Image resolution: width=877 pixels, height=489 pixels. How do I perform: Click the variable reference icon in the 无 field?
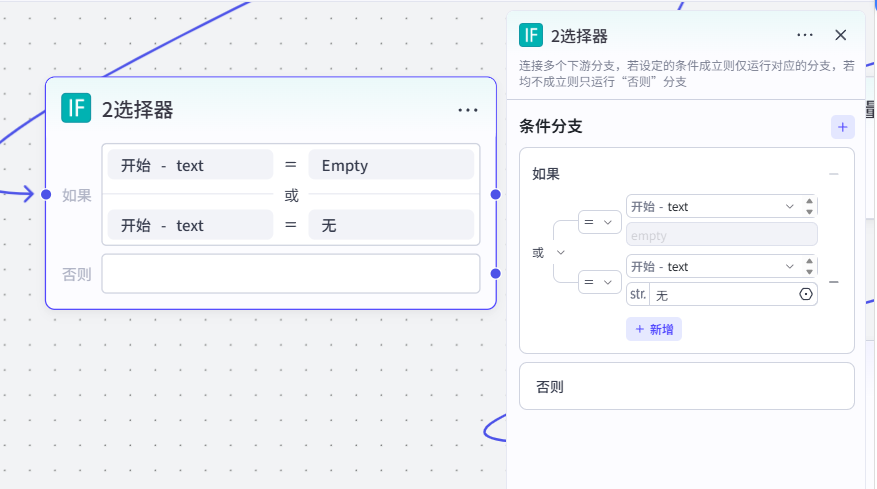[x=805, y=294]
